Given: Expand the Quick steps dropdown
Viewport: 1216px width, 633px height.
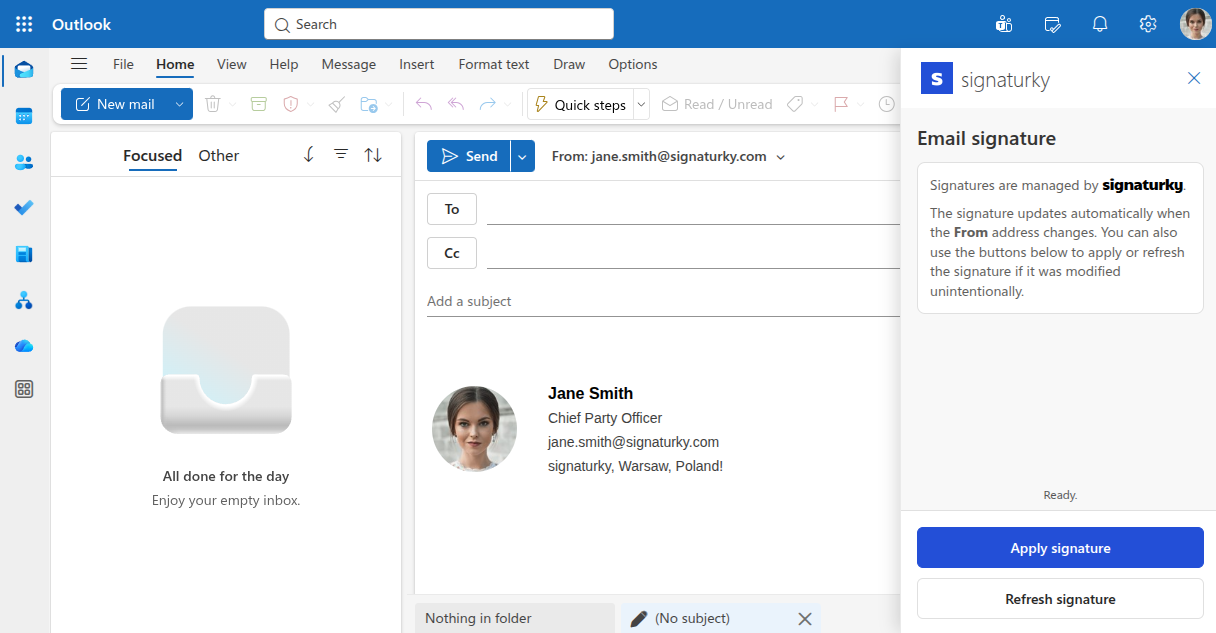Looking at the screenshot, I should tap(641, 104).
